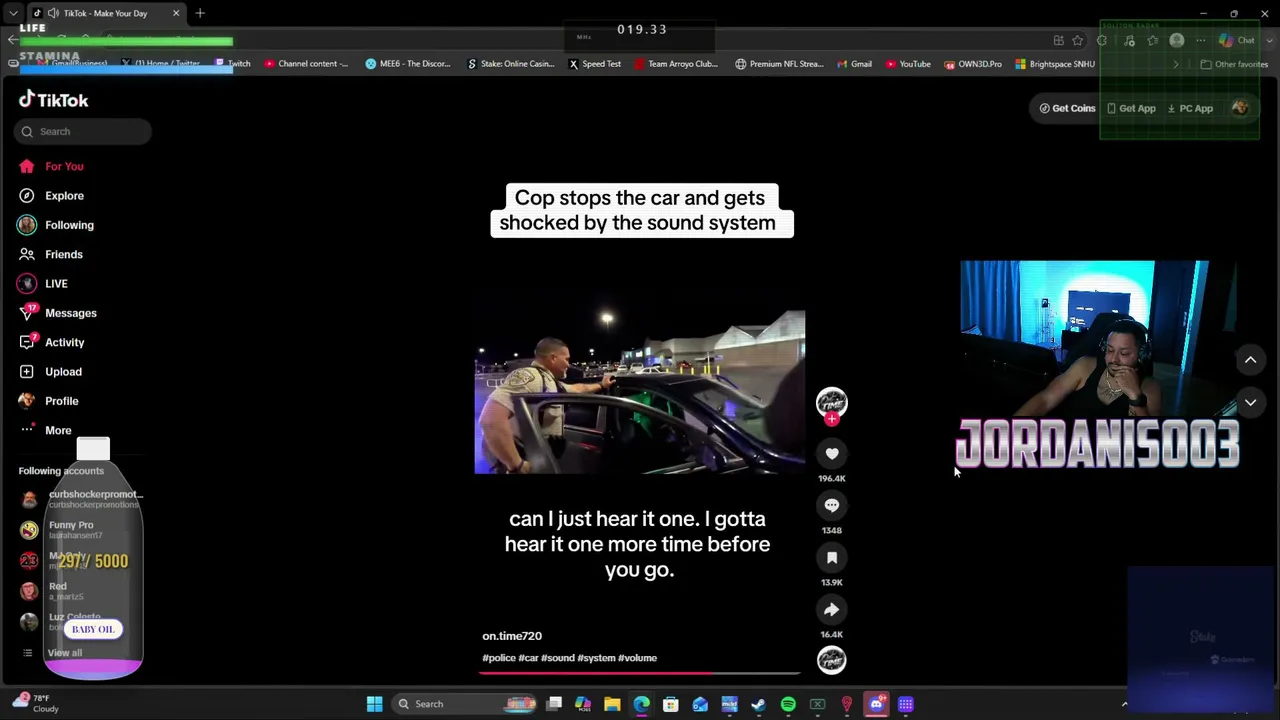
Task: Open the Team Arroyo Club bookmark
Action: [676, 64]
